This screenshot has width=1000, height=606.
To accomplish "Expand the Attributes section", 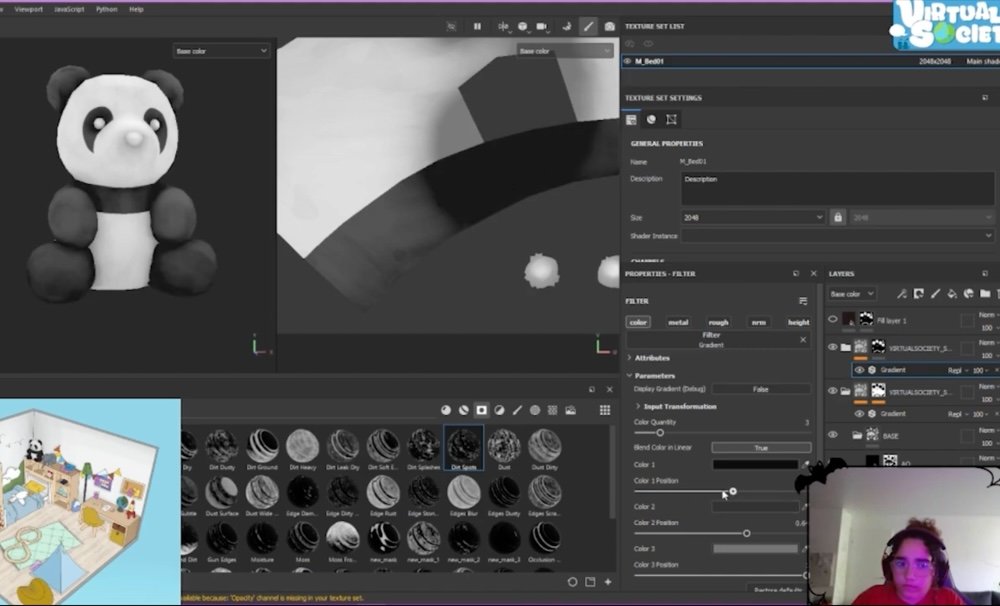I will click(651, 358).
